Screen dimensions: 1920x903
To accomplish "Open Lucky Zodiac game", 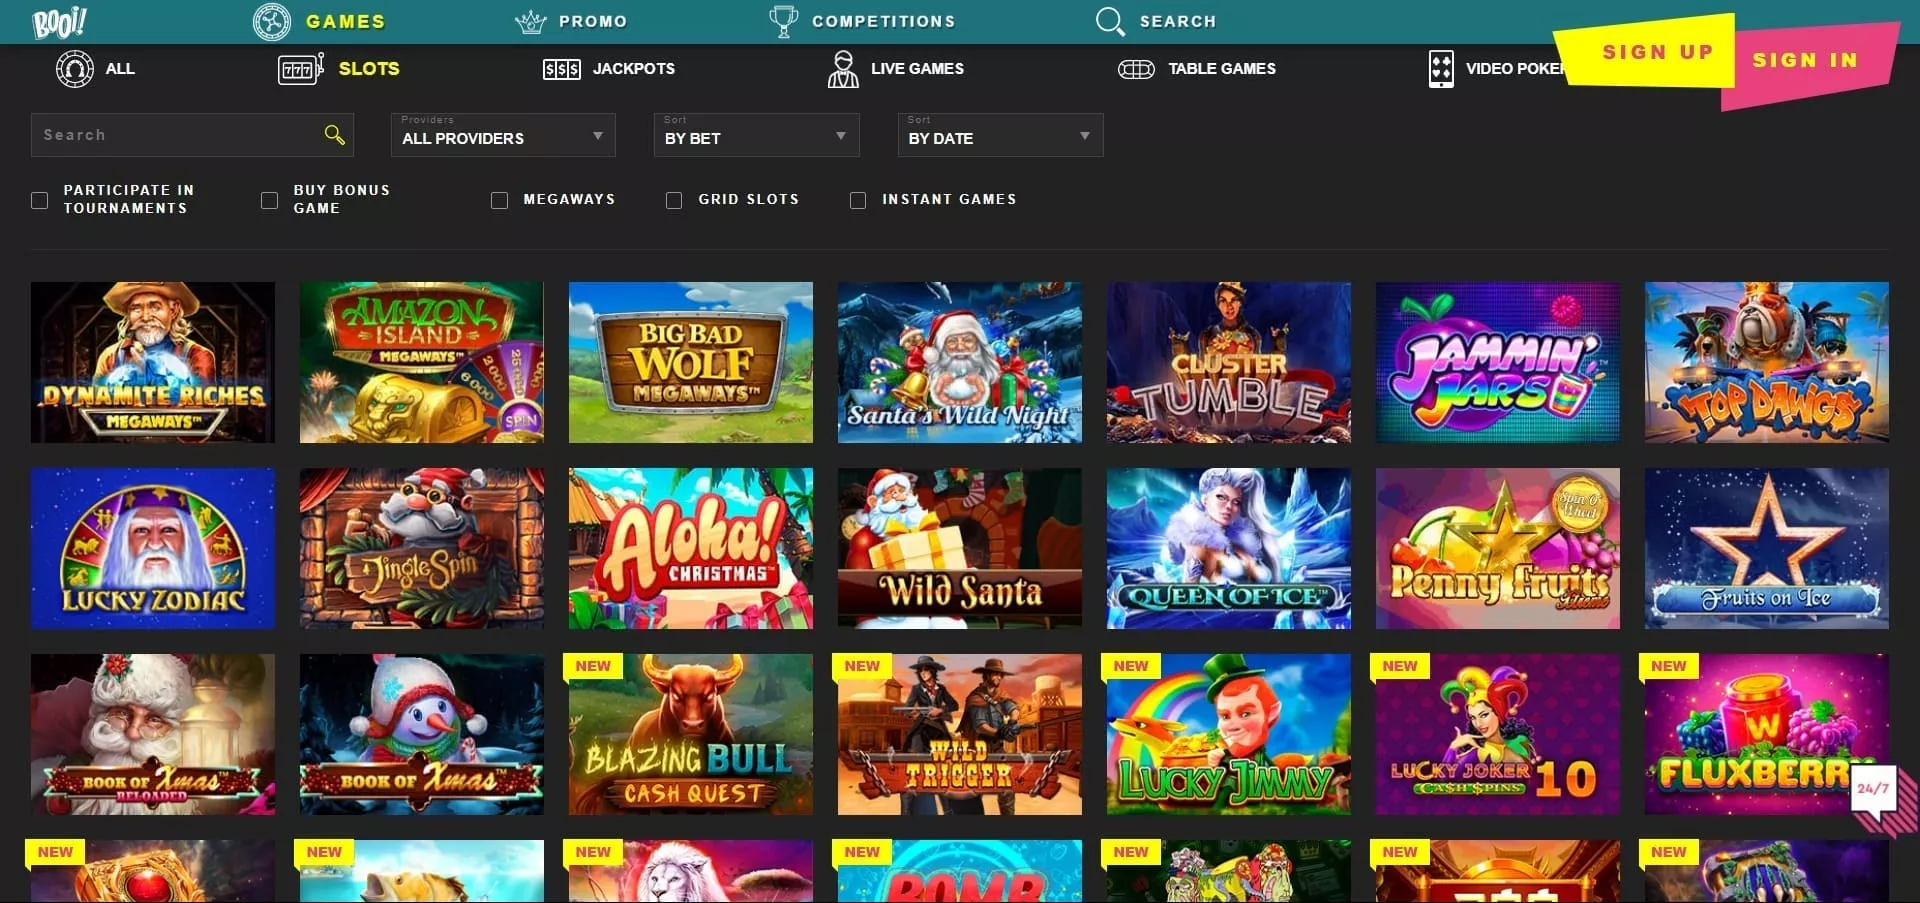I will [153, 548].
